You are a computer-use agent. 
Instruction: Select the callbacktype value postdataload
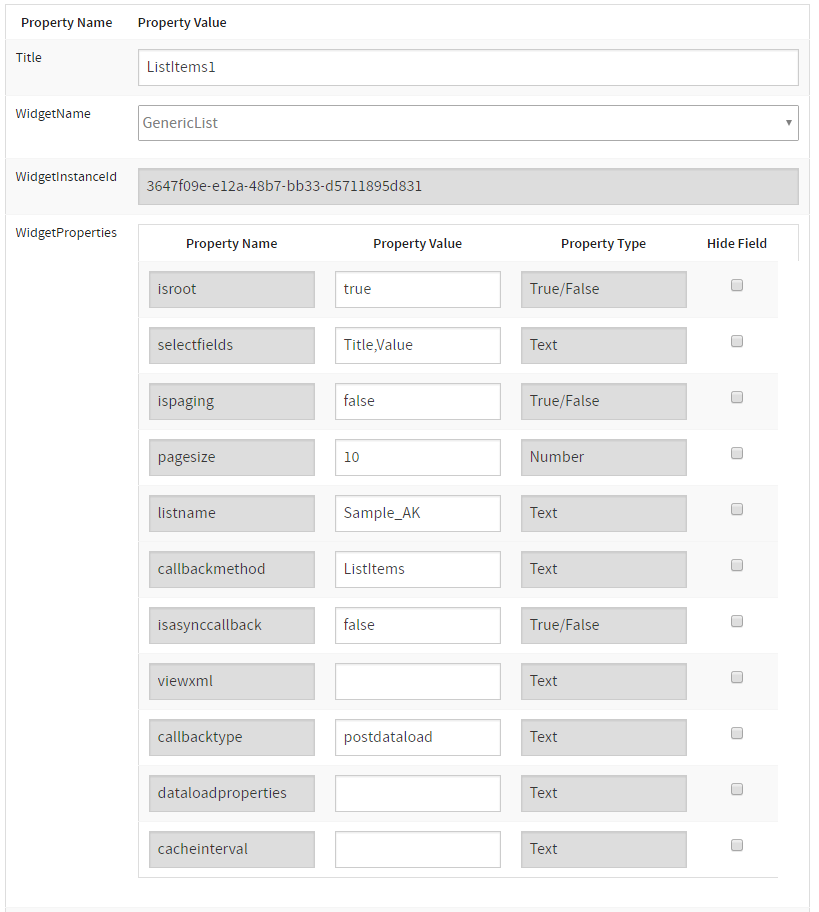pos(417,737)
